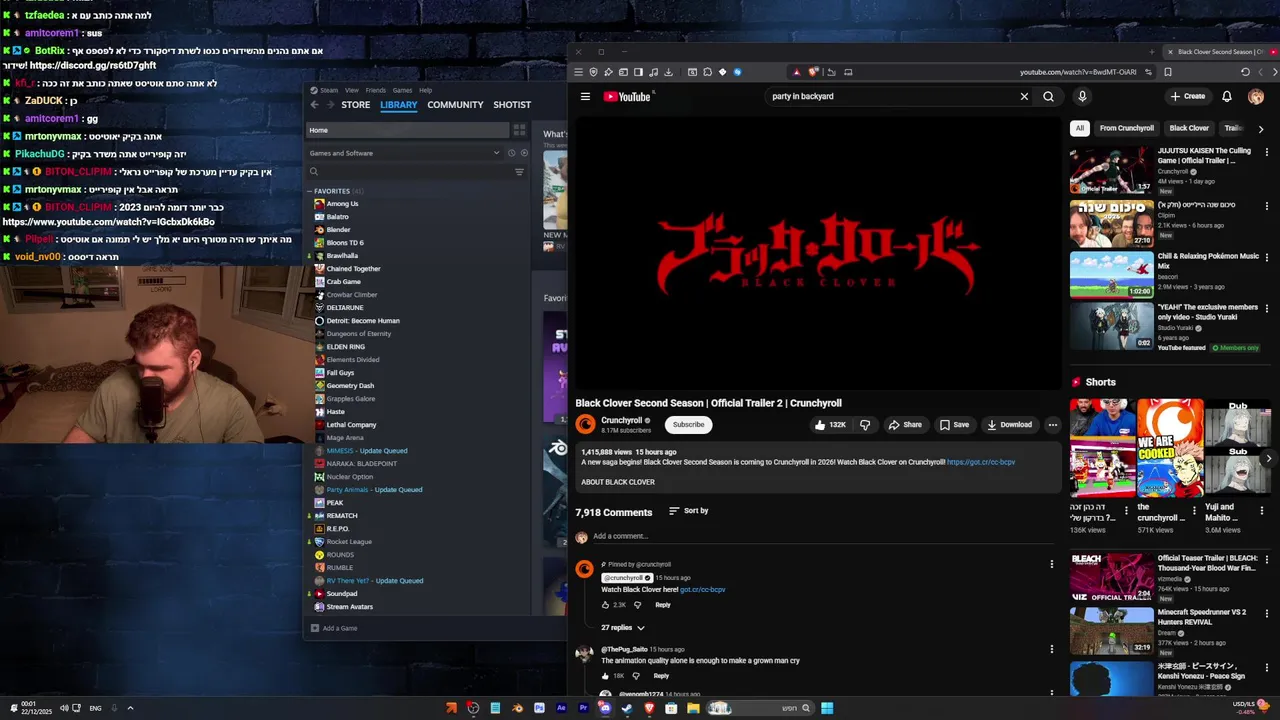Open the Brave shields icon in address bar
Screen dimensions: 1280x720
[814, 72]
